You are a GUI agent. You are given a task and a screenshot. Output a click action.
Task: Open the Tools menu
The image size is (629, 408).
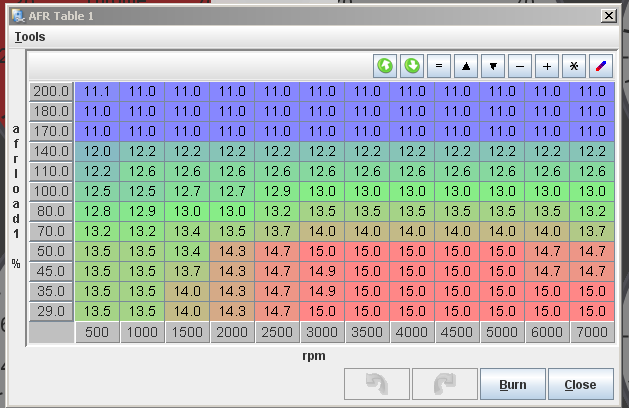pos(29,36)
